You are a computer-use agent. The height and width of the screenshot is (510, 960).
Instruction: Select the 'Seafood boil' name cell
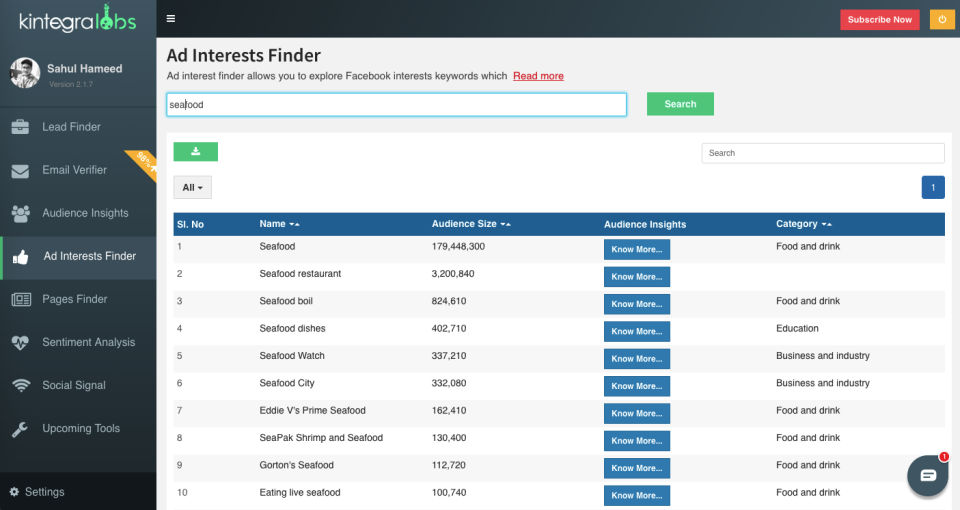[286, 301]
